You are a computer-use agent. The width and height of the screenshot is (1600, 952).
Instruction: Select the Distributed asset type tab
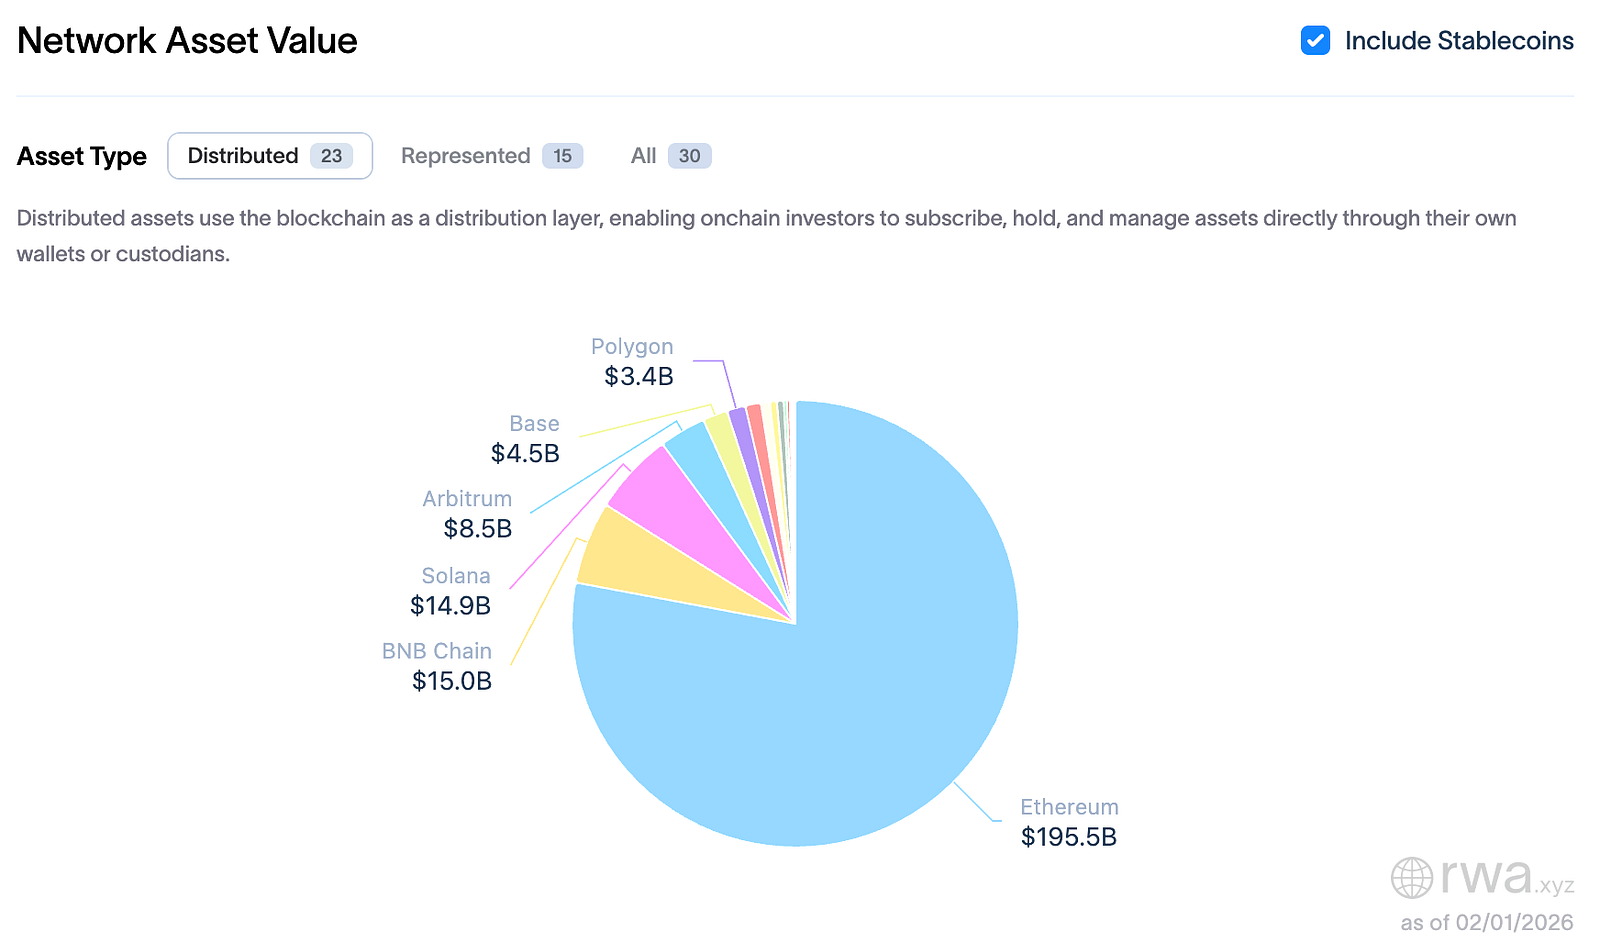[270, 156]
